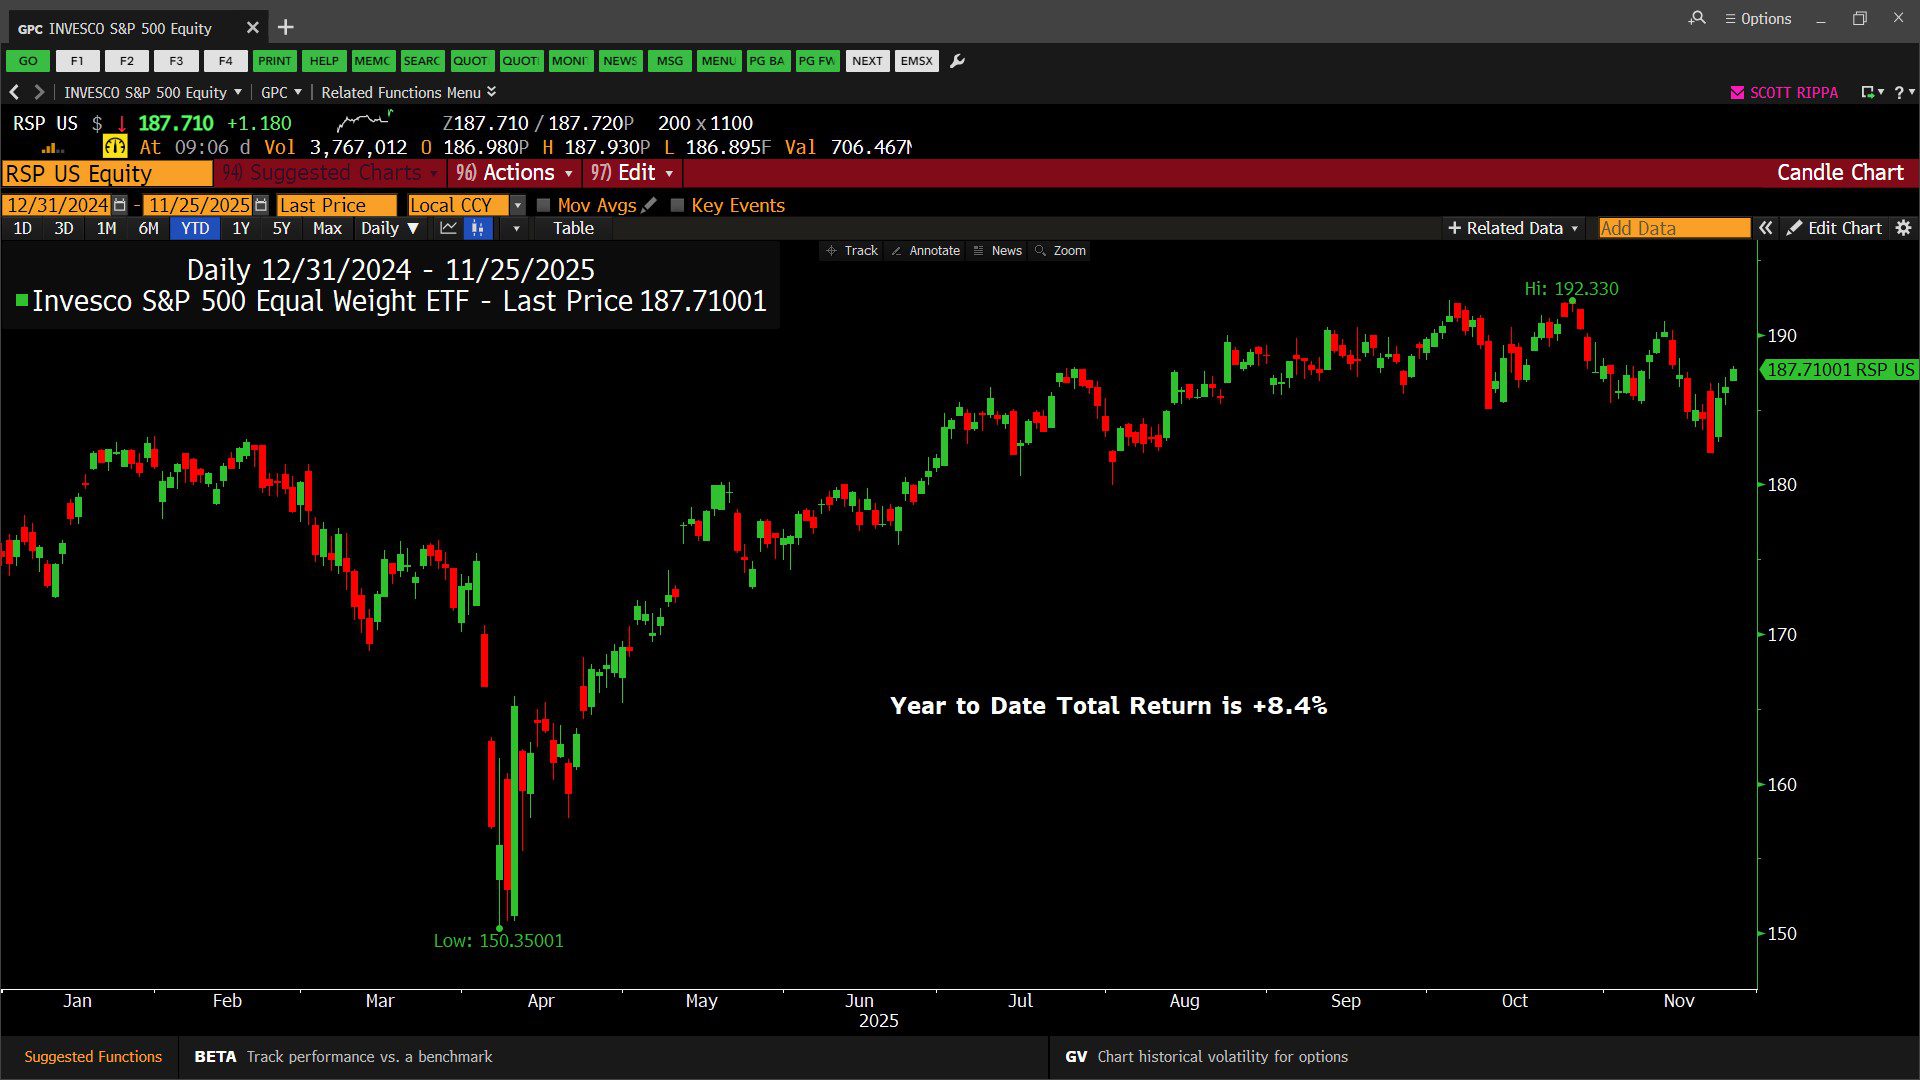Click the magnifier search icon near Options
Image resolution: width=1920 pixels, height=1080 pixels.
coord(1697,18)
